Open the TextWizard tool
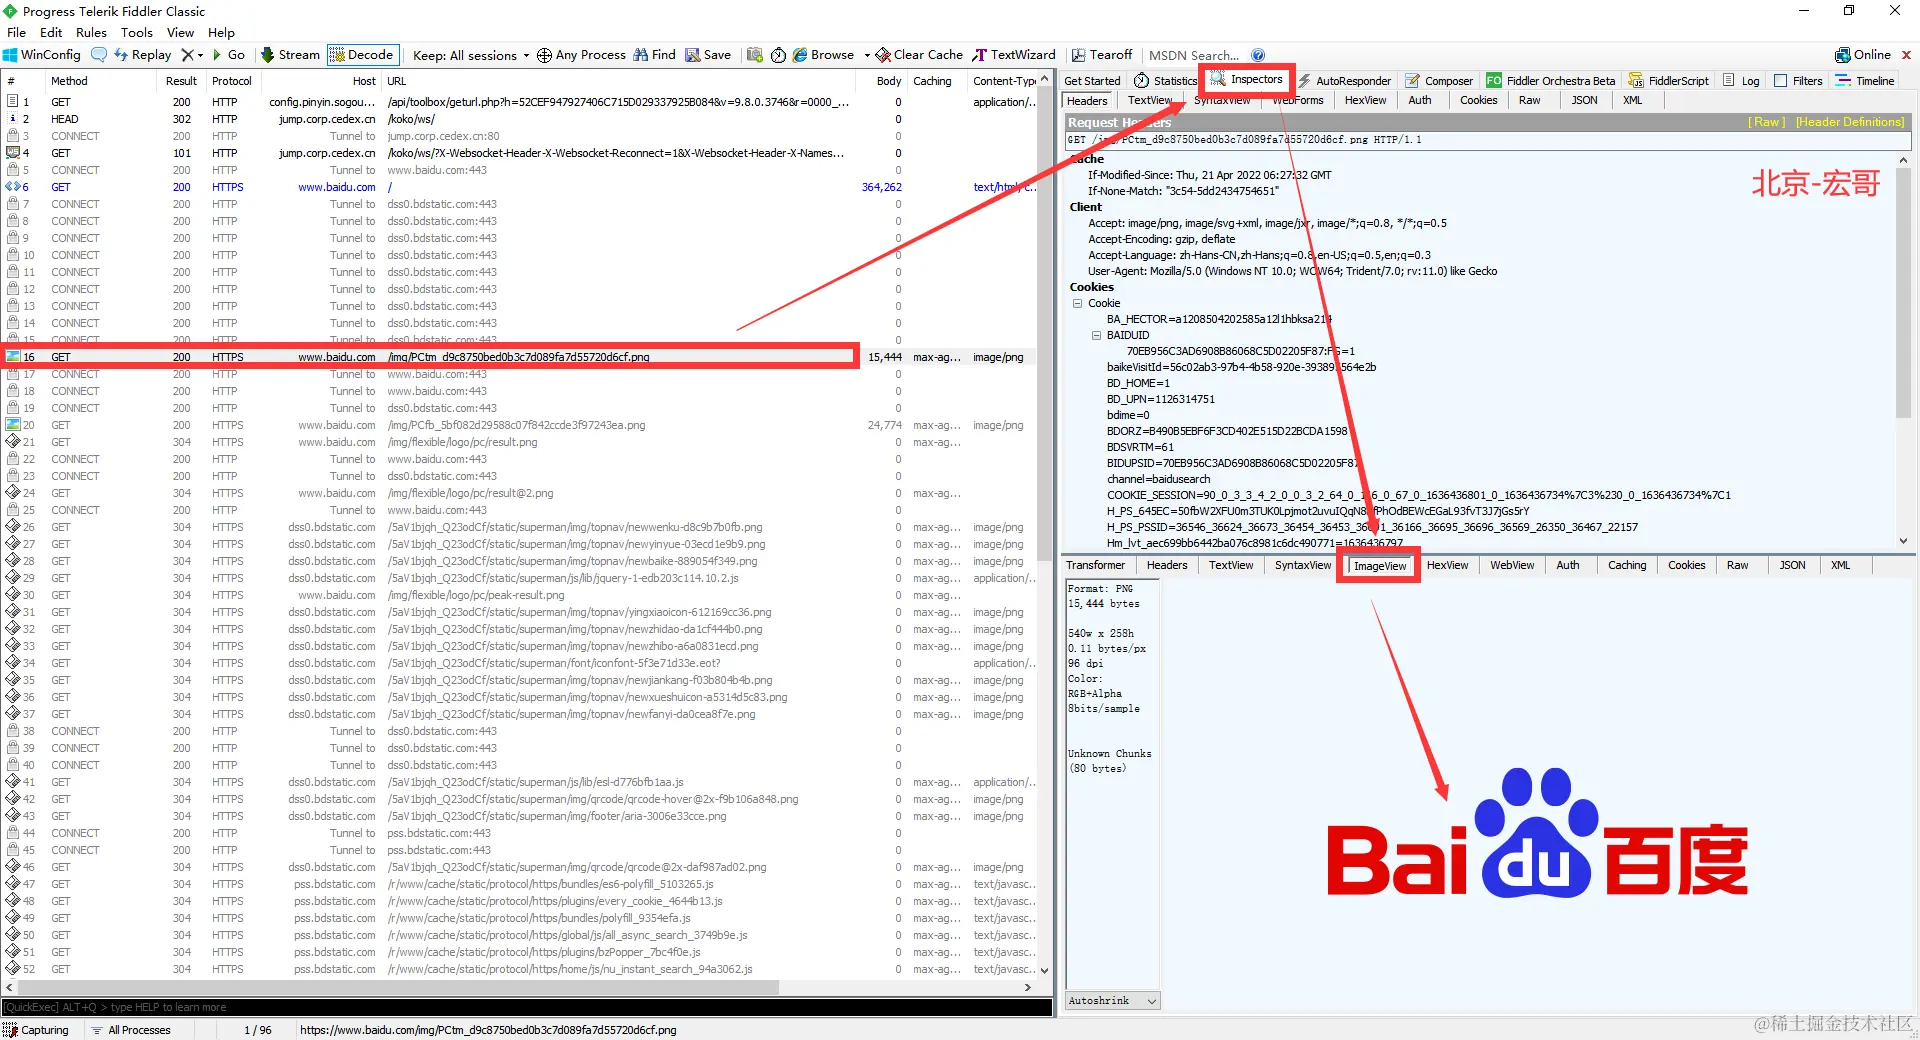 point(1014,55)
